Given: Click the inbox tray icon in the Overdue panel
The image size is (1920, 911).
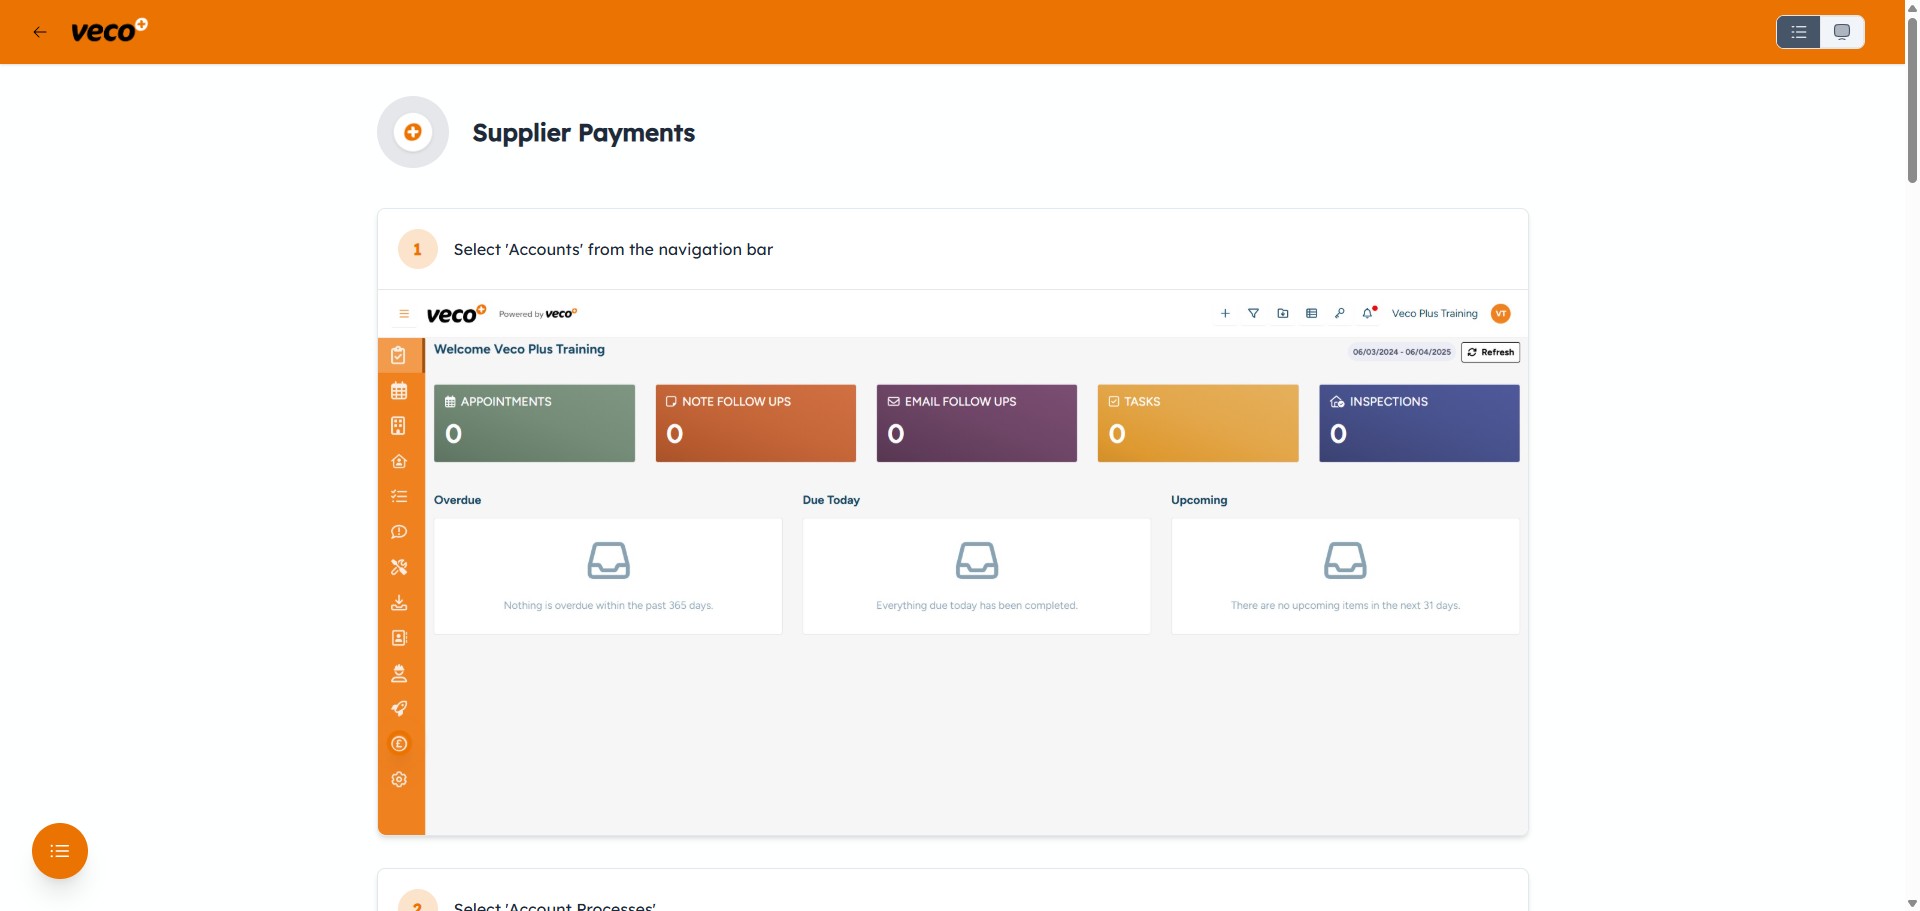Looking at the screenshot, I should coord(608,561).
